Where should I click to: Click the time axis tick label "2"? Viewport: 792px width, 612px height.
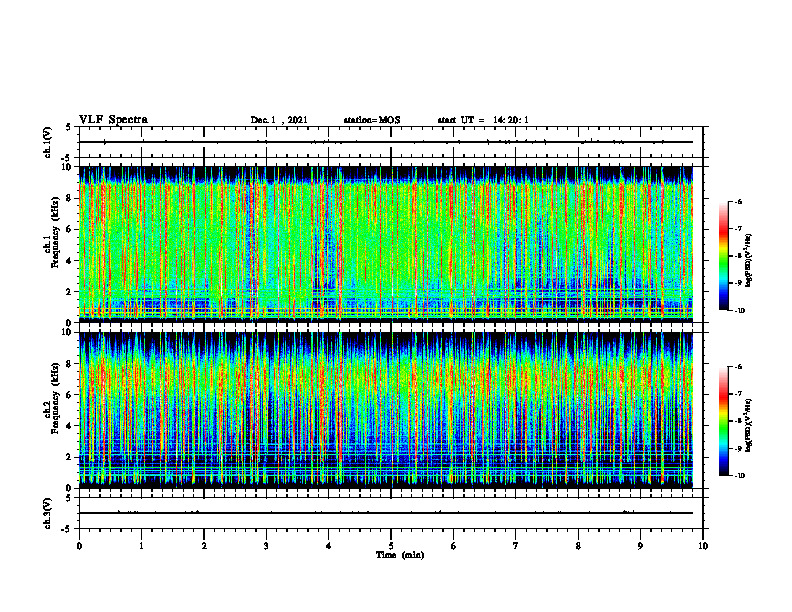pyautogui.click(x=204, y=546)
